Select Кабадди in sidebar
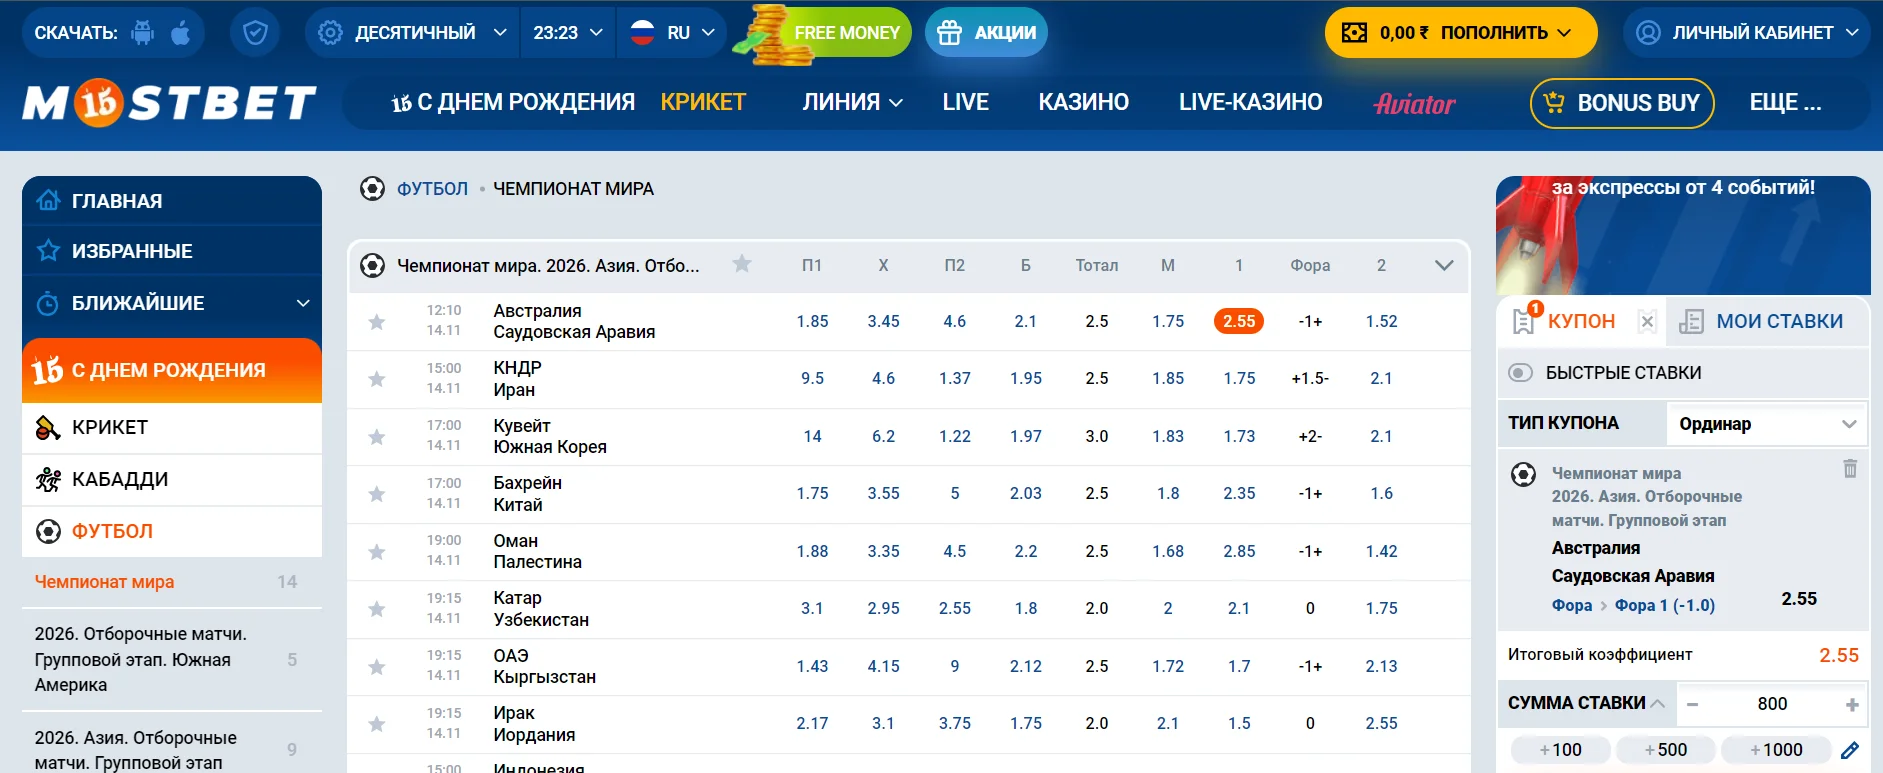 (172, 480)
